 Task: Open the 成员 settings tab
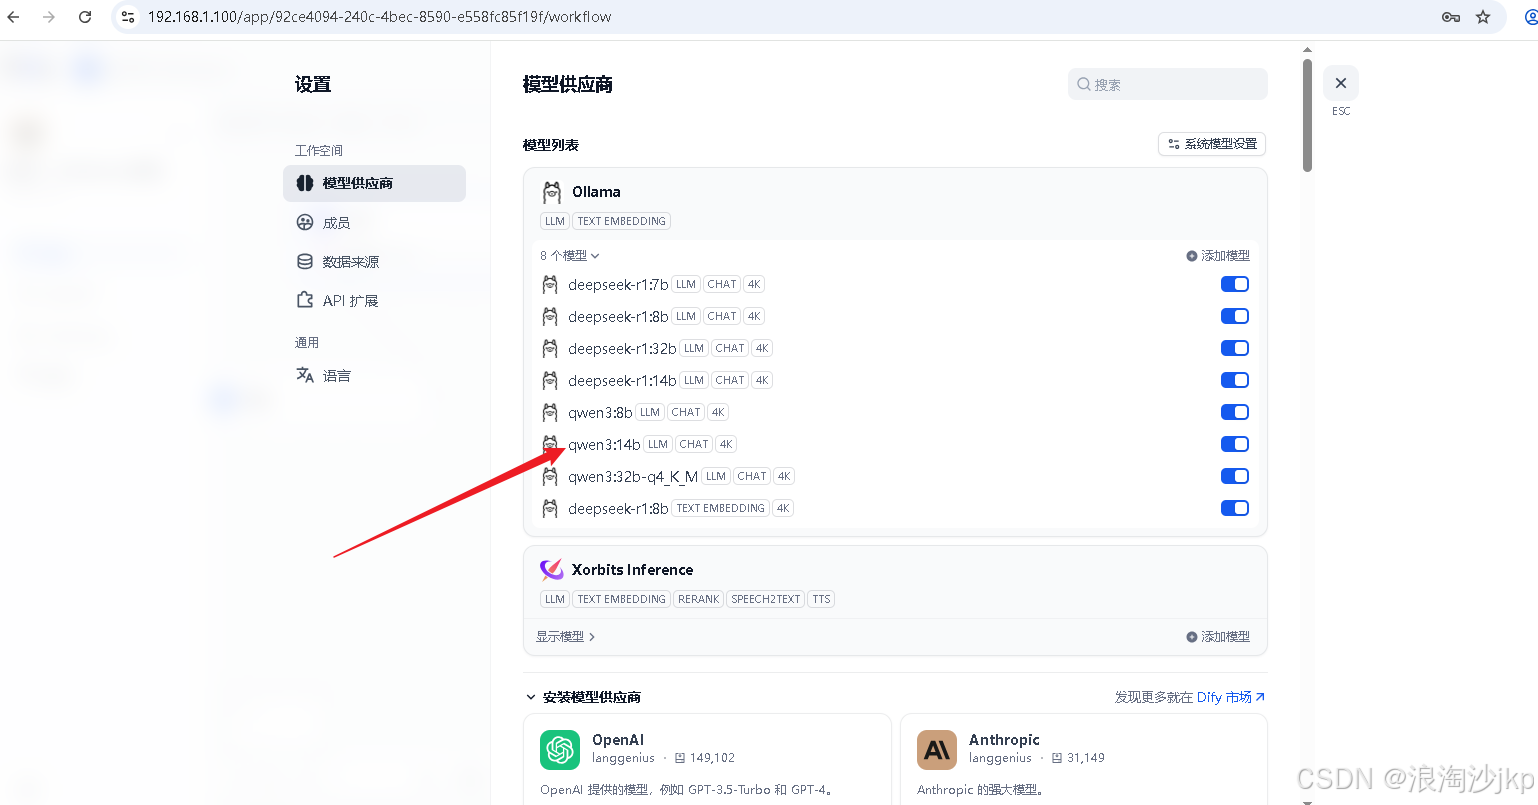(x=375, y=223)
